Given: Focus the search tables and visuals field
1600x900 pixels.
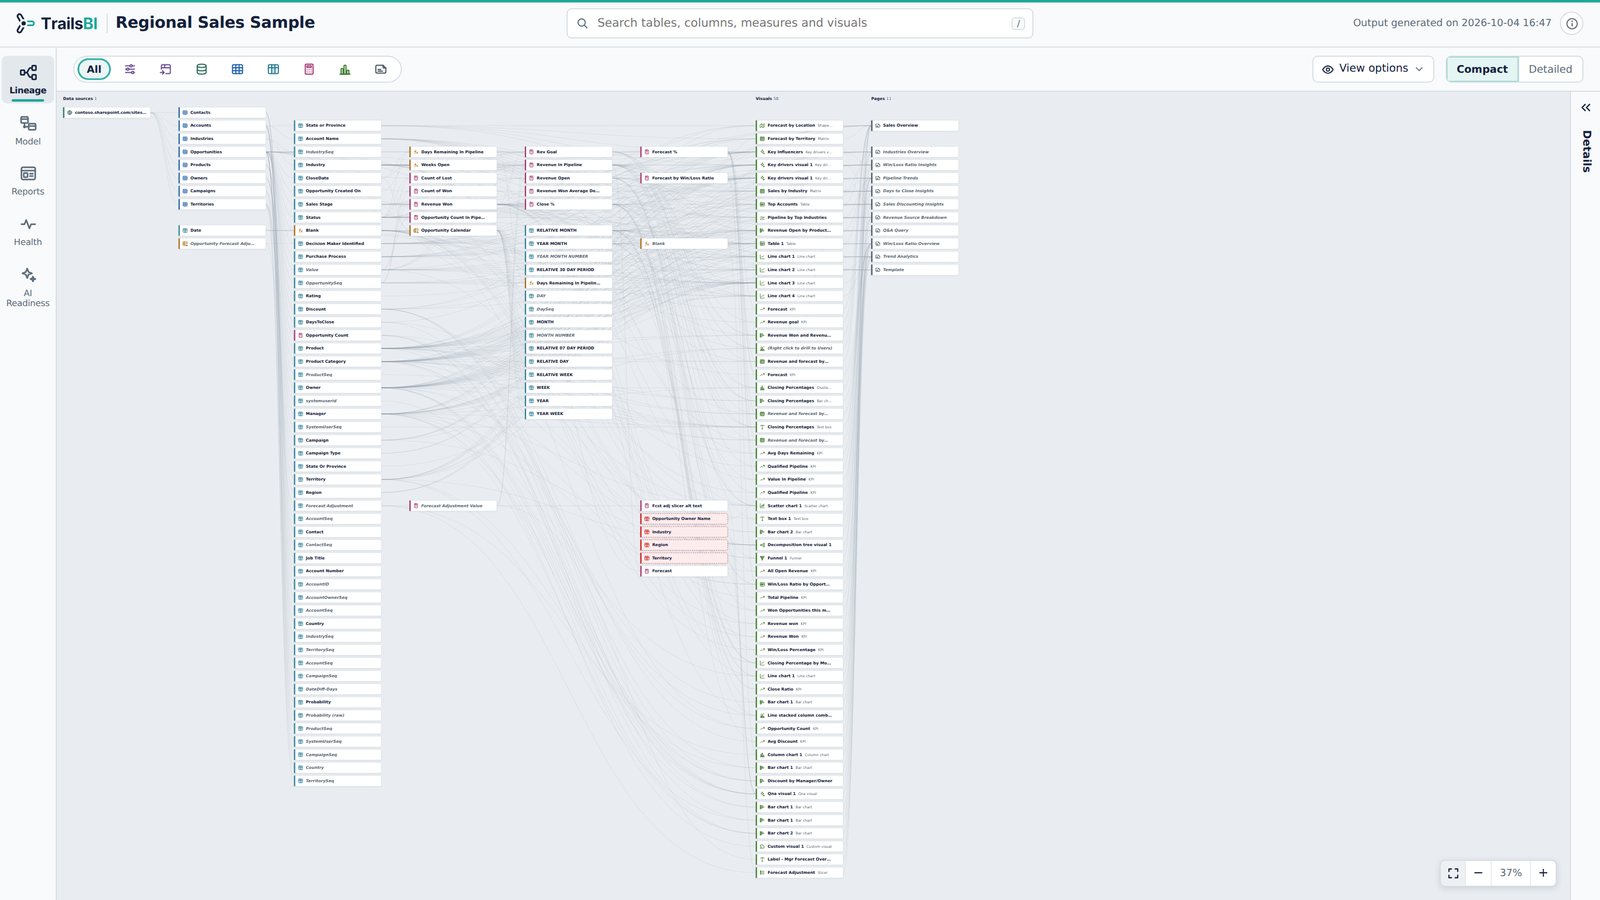Looking at the screenshot, I should pyautogui.click(x=800, y=23).
